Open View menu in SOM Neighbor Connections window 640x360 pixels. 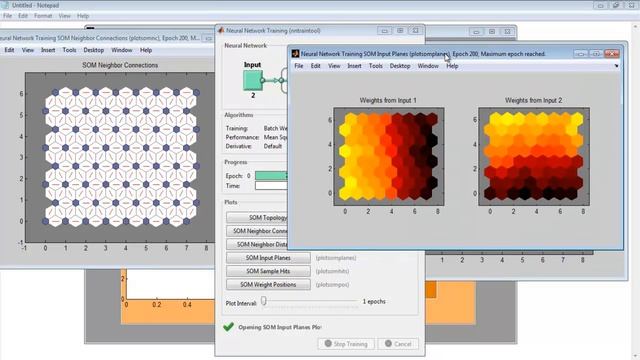pyautogui.click(x=28, y=50)
